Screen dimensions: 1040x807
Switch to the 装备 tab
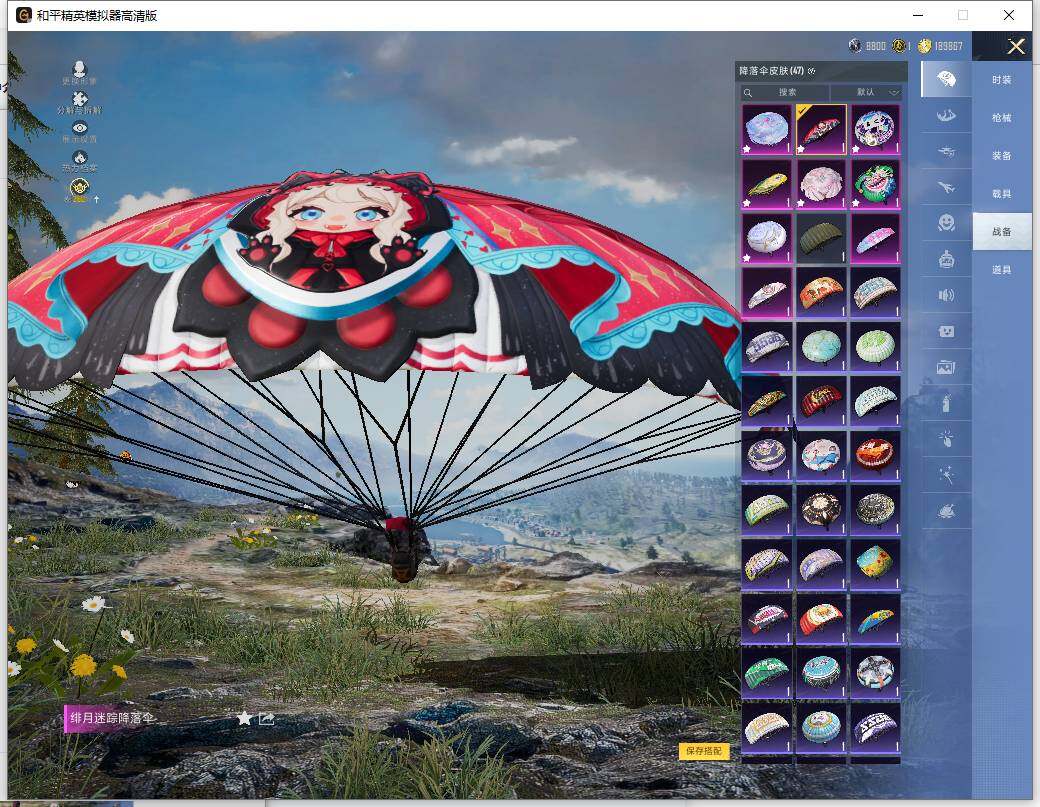1002,155
